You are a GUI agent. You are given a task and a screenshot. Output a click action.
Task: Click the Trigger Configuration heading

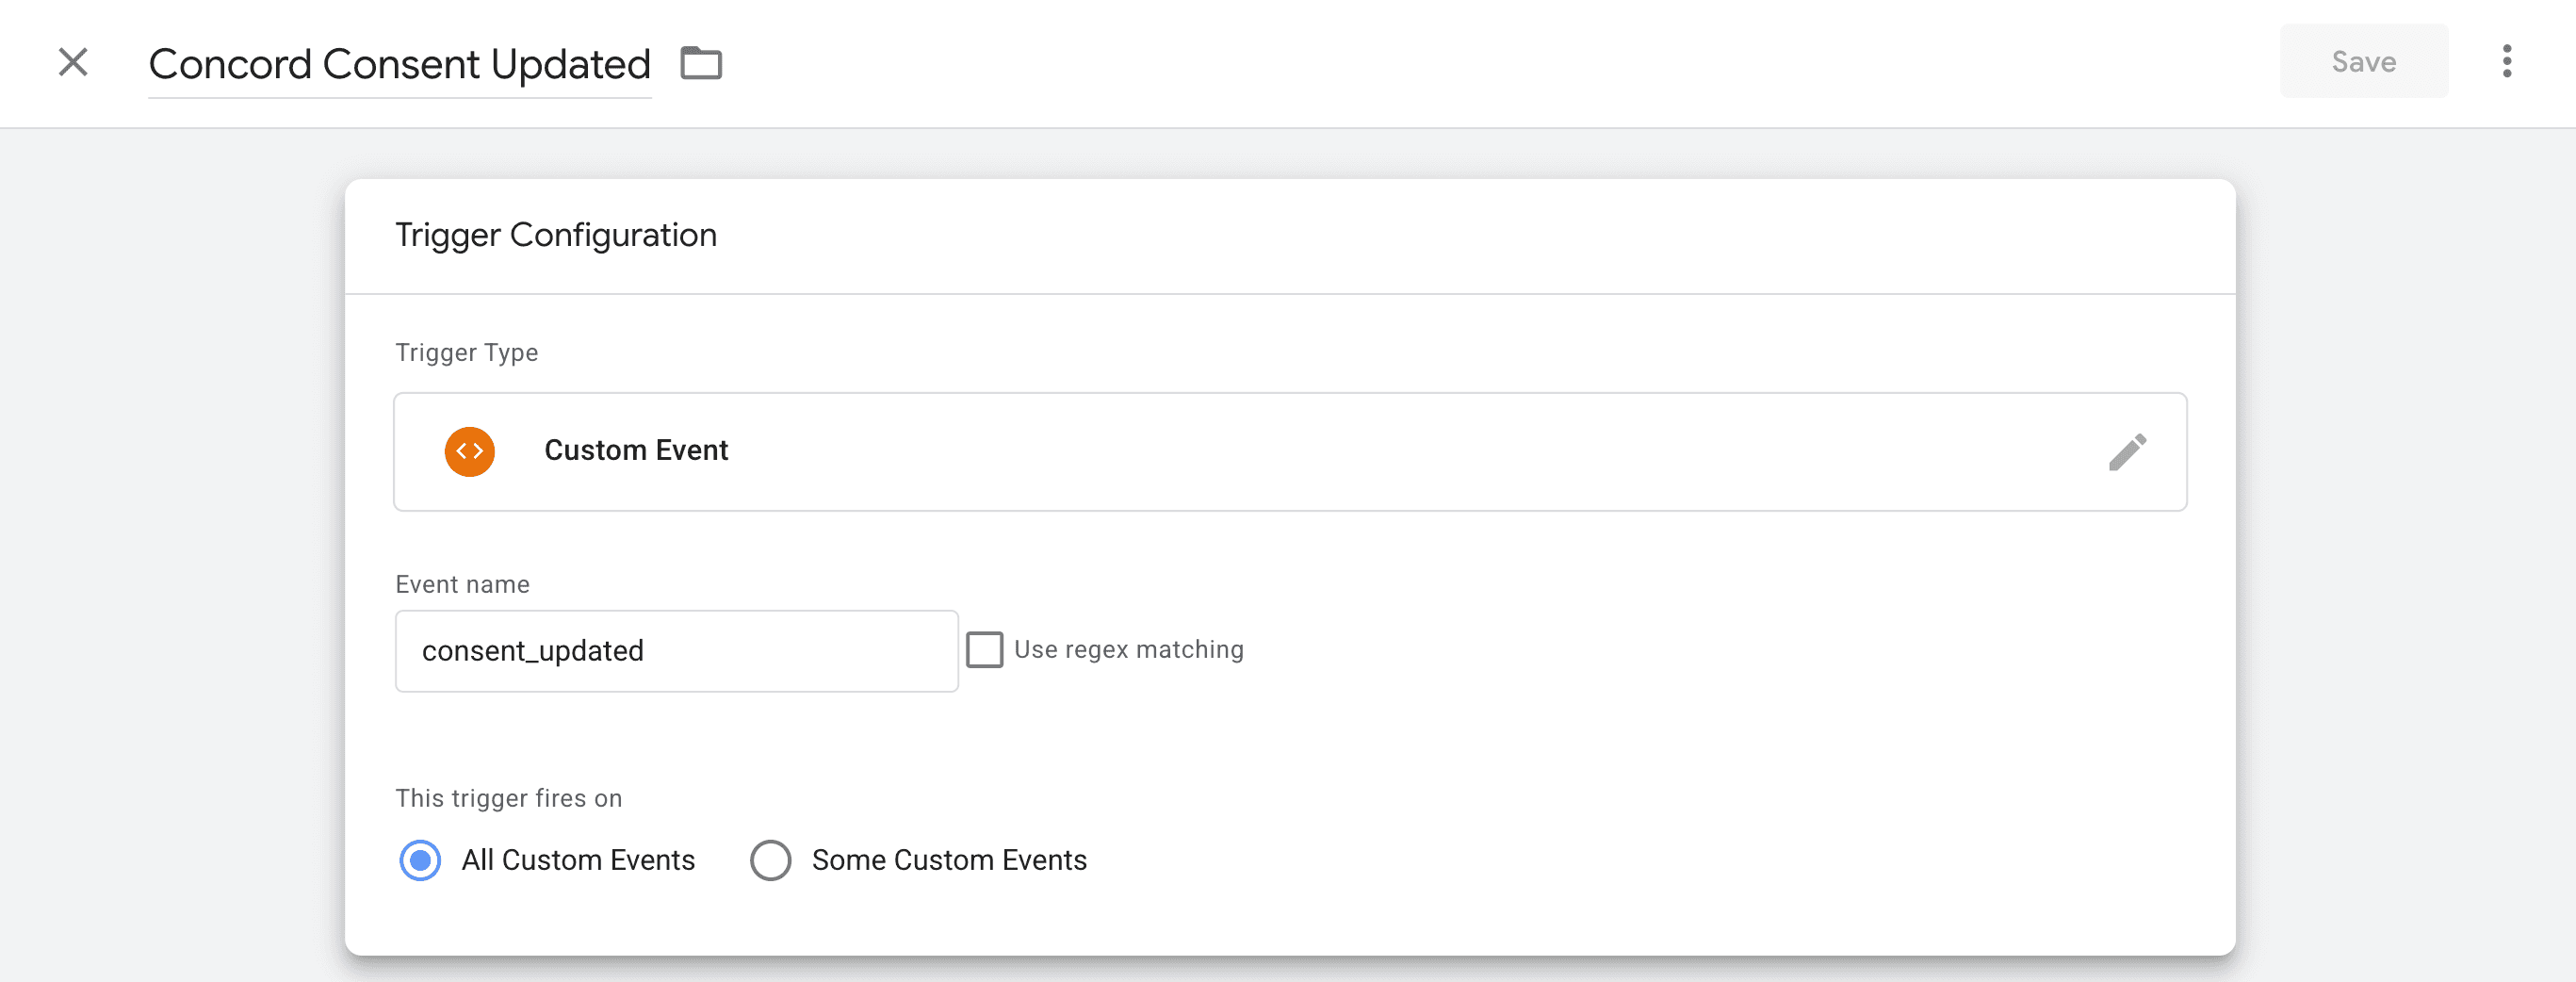(x=556, y=235)
